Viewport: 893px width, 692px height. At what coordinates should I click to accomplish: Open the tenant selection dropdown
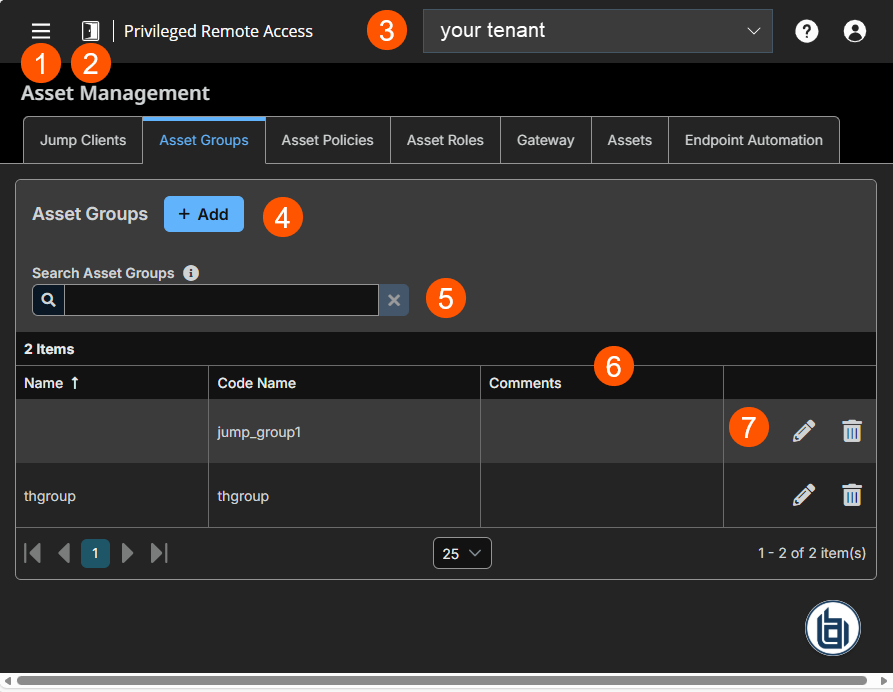click(597, 31)
